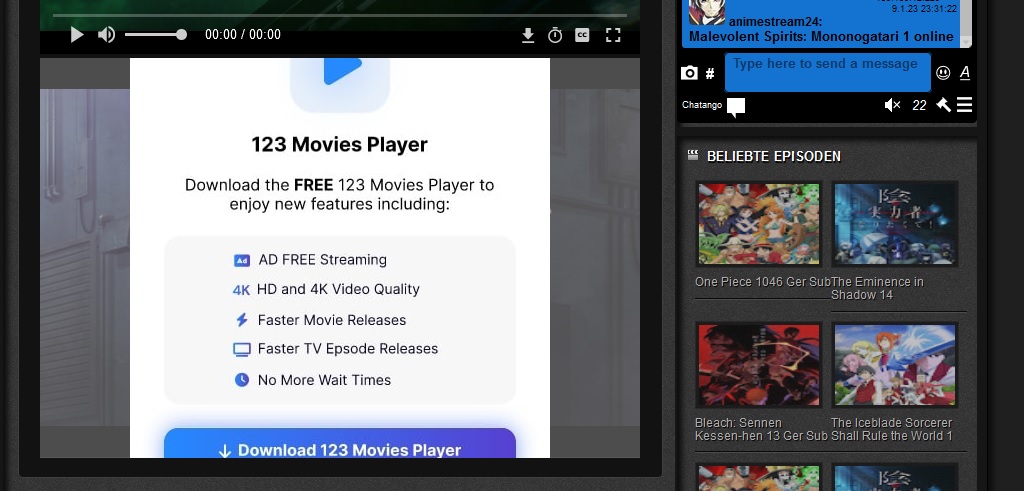Open the emoji smiley picker in chat

pos(943,72)
